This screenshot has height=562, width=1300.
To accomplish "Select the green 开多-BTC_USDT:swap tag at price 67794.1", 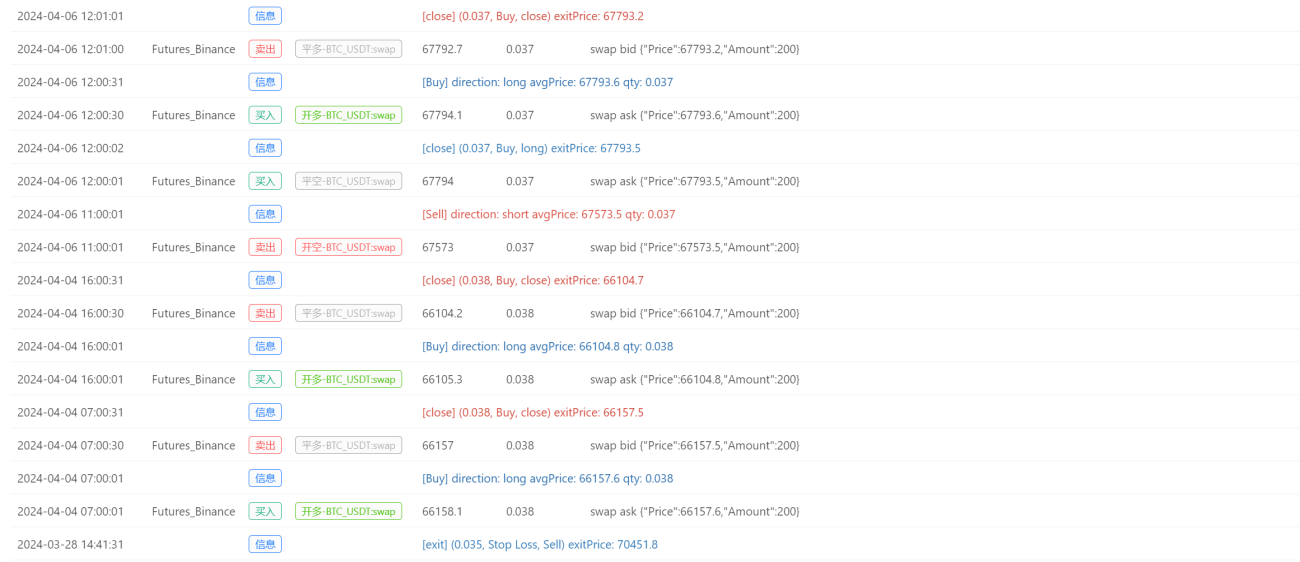I will 348,115.
